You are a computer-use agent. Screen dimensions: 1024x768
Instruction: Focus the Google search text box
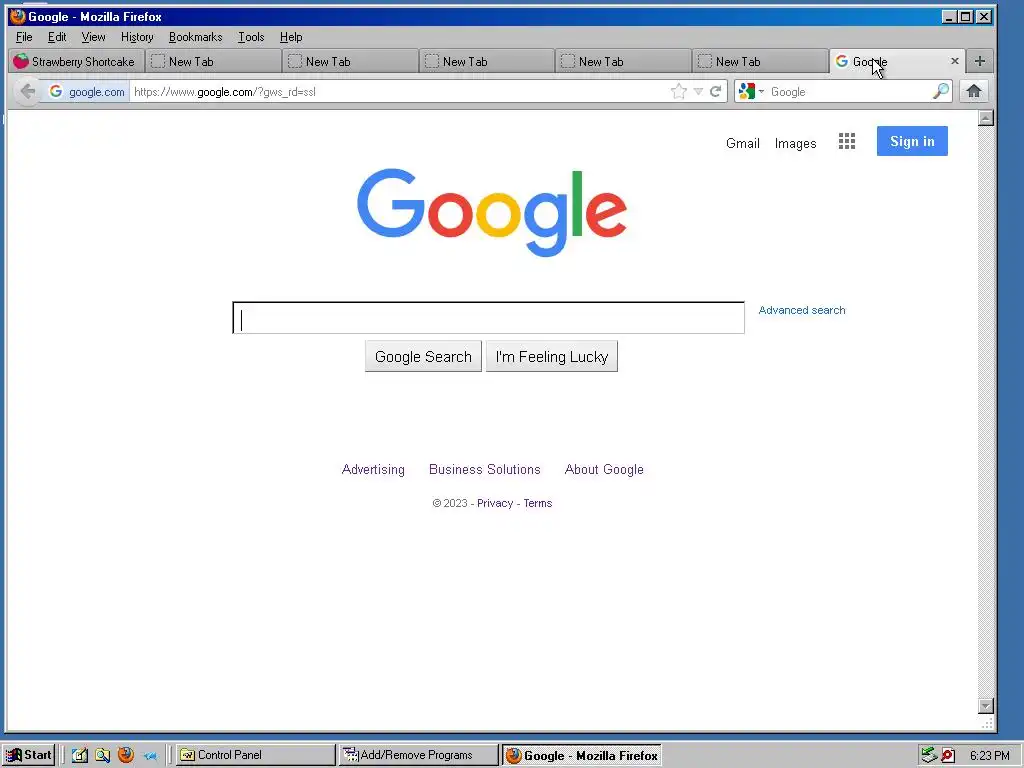(x=488, y=318)
